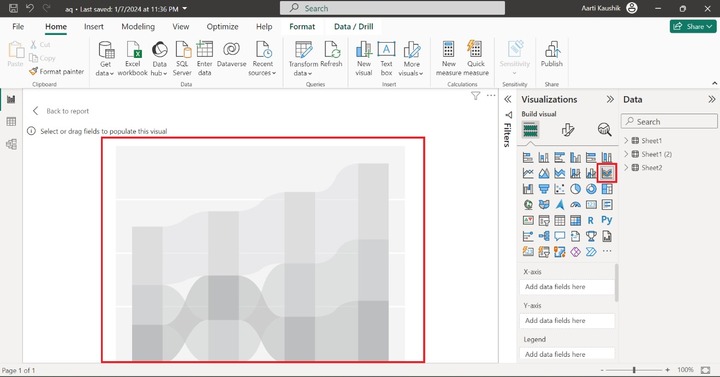Select the Power Apps visual
This screenshot has height=377, width=720.
(575, 252)
